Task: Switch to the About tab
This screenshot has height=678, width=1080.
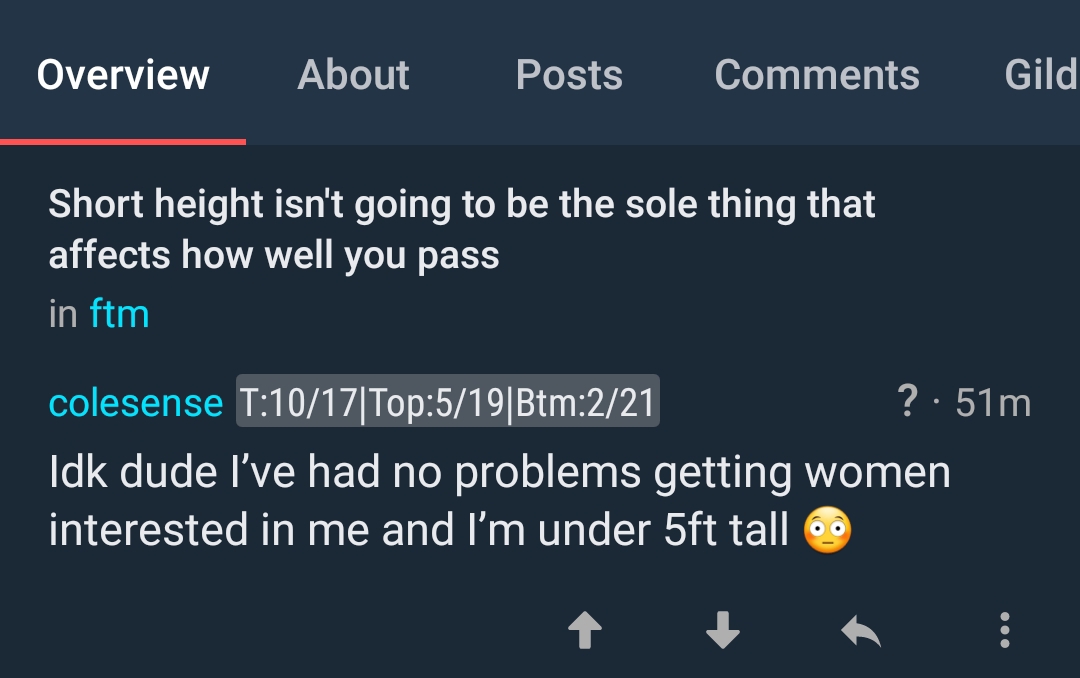Action: [x=353, y=74]
